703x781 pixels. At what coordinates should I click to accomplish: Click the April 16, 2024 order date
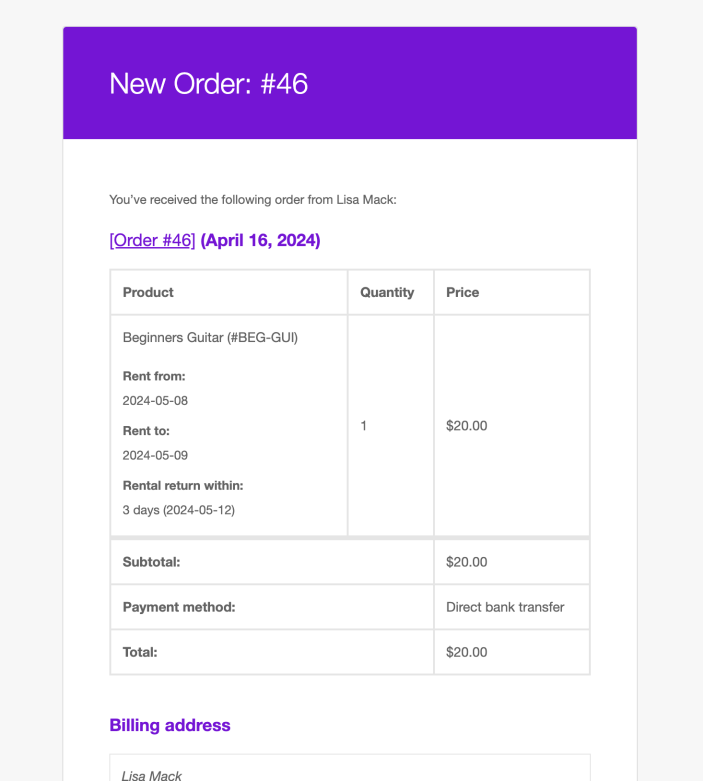pyautogui.click(x=260, y=240)
